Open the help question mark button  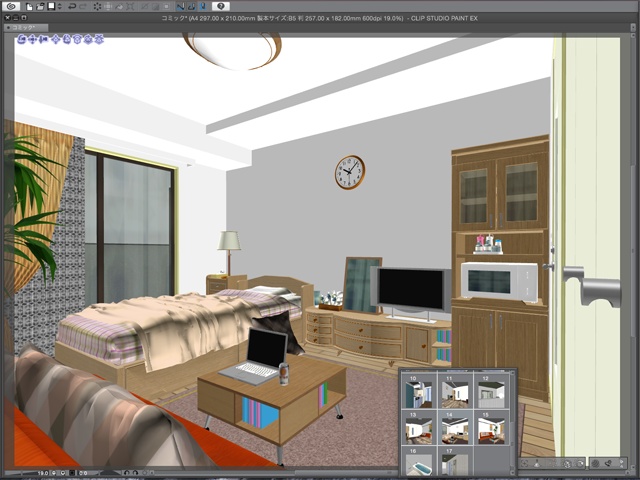click(220, 6)
